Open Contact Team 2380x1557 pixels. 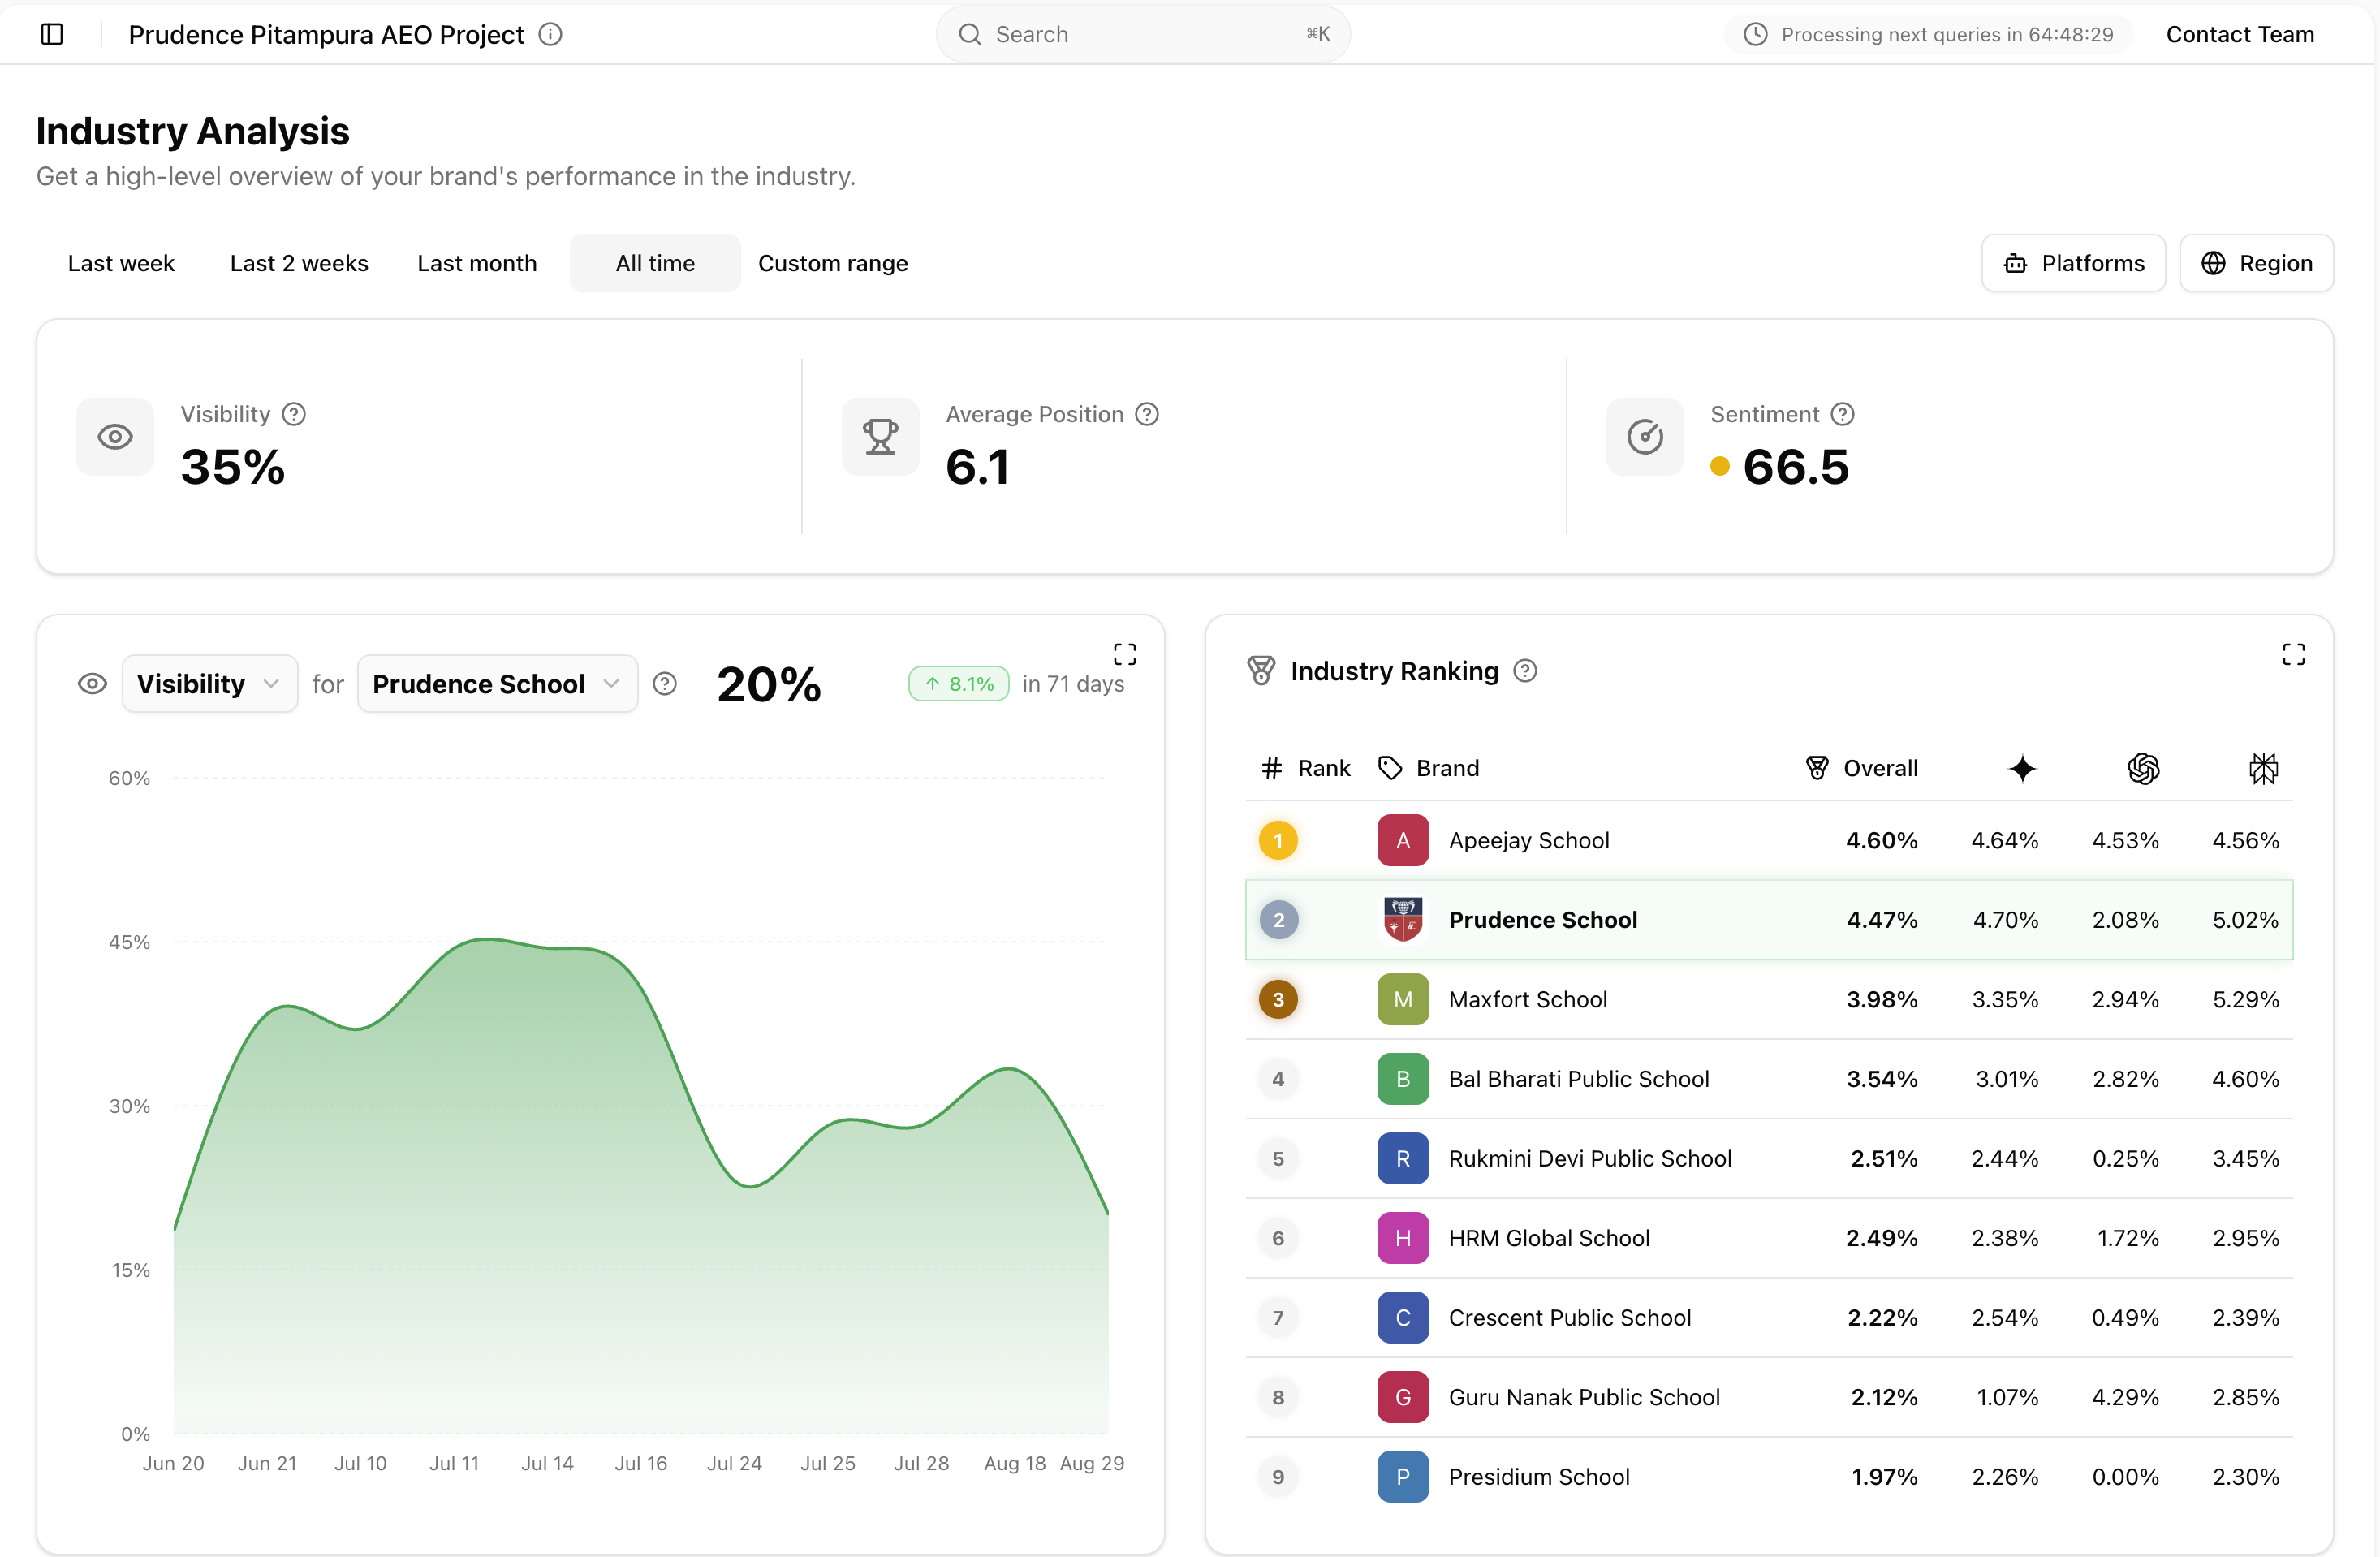pos(2240,34)
